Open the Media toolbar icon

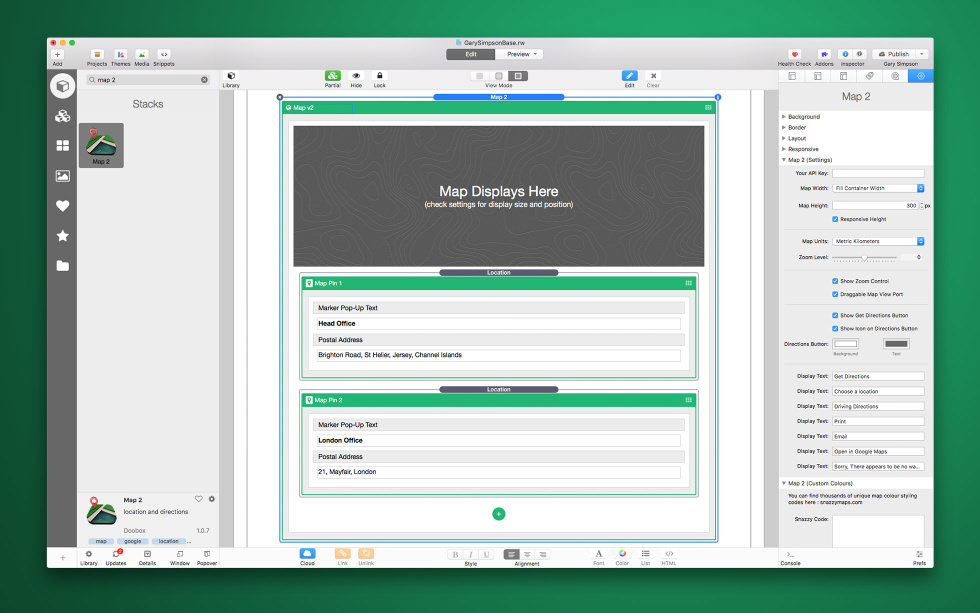pyautogui.click(x=142, y=54)
